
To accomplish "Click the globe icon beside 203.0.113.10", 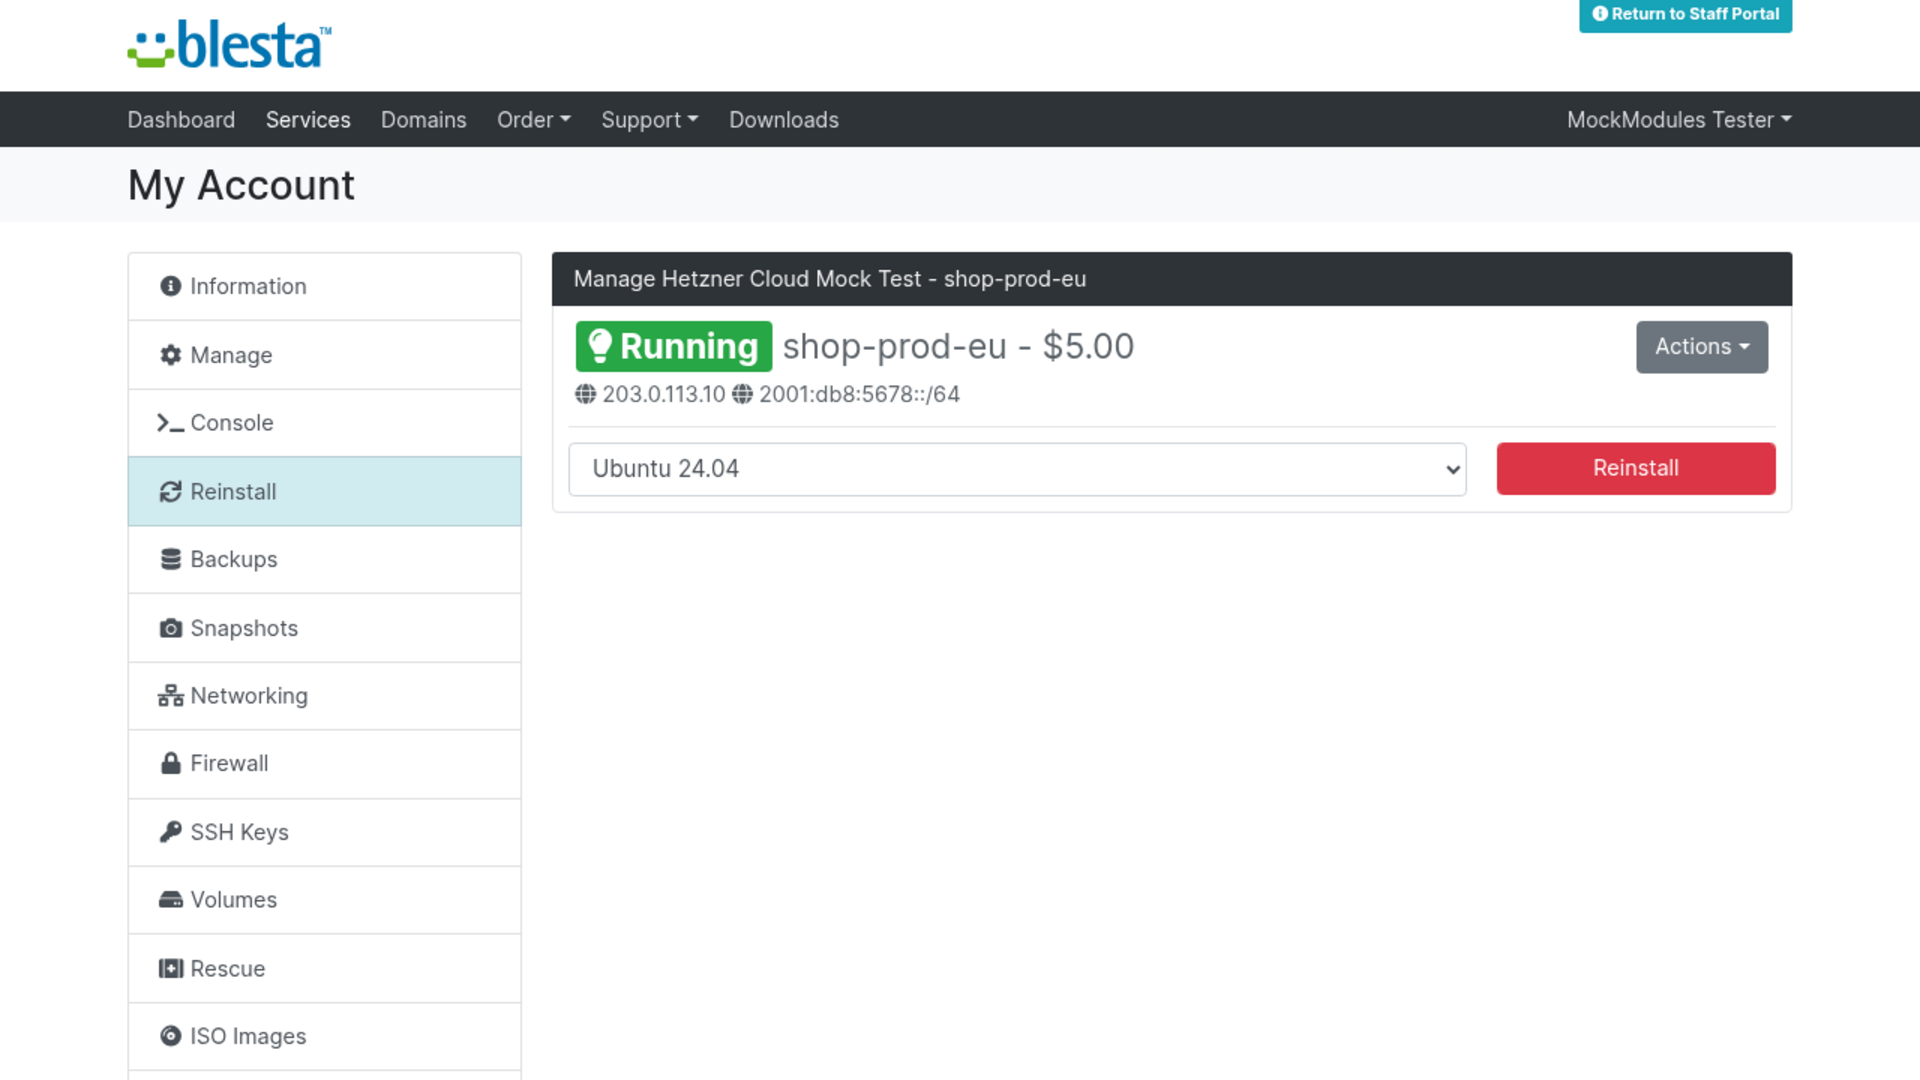I will point(586,394).
